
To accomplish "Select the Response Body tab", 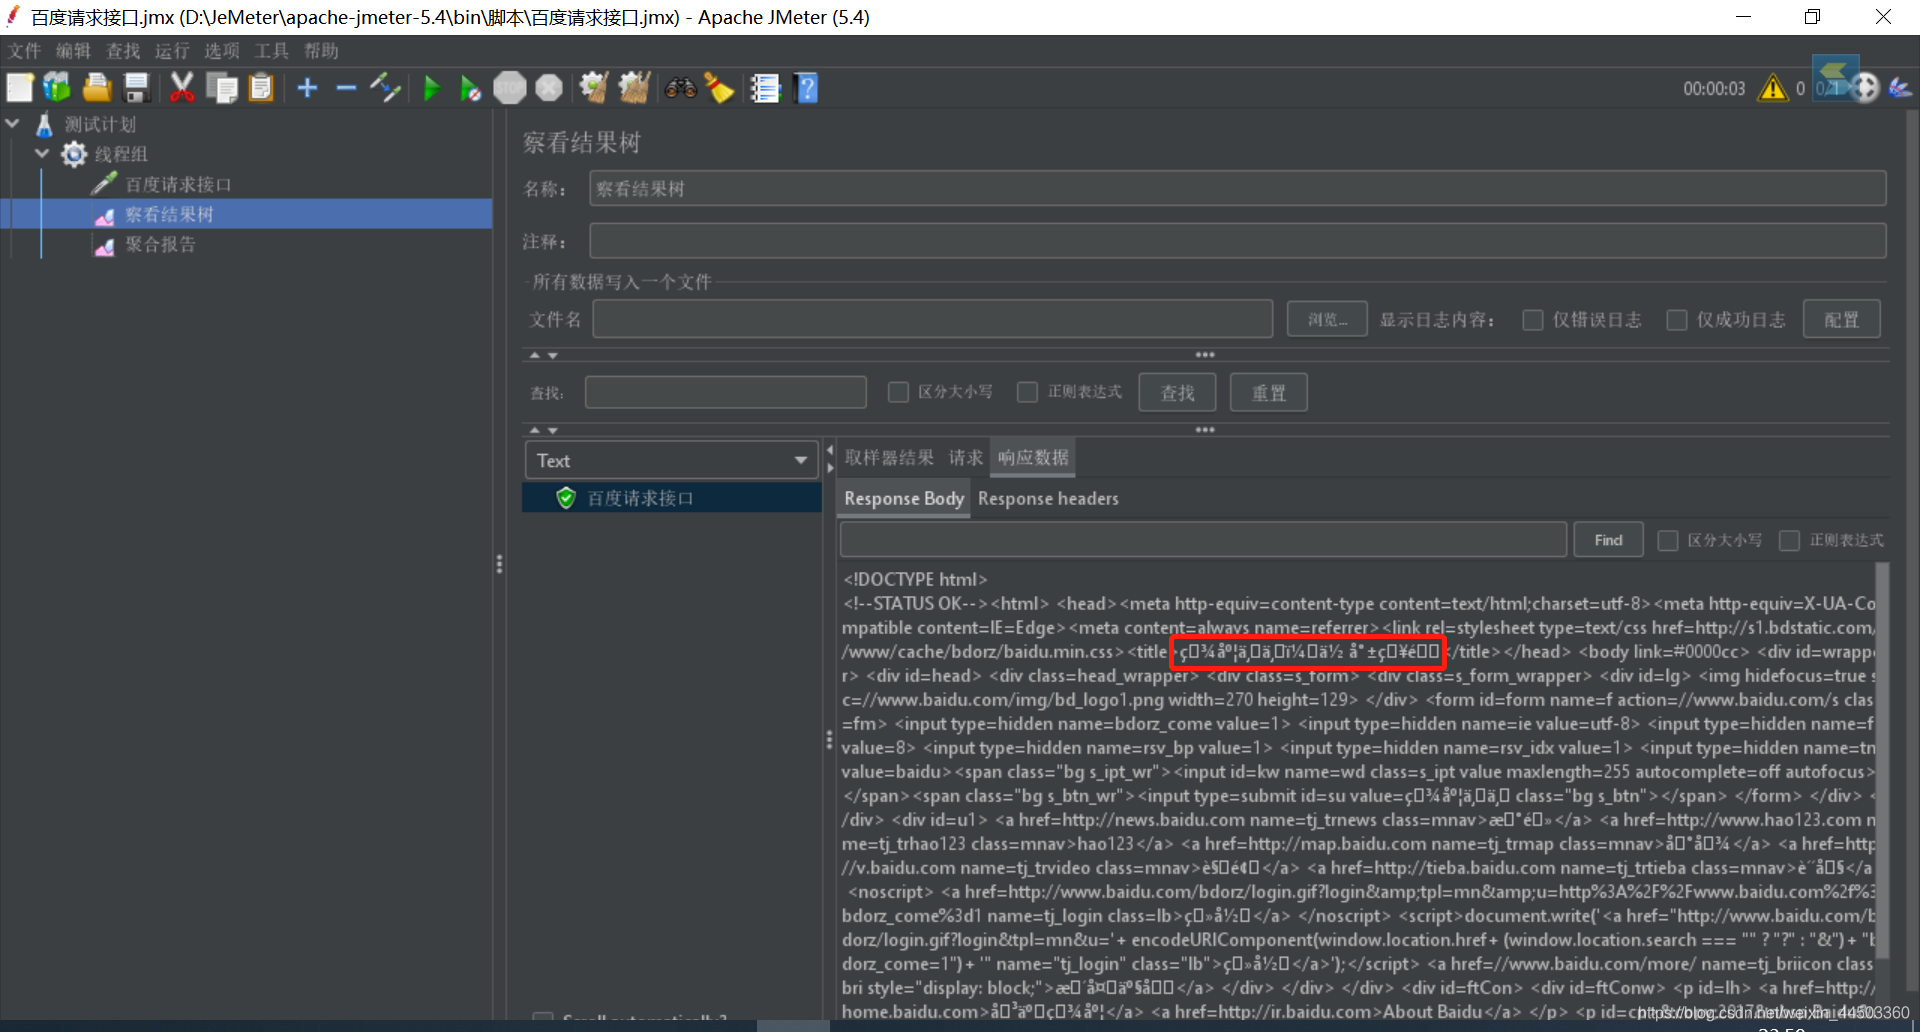I will (x=903, y=498).
